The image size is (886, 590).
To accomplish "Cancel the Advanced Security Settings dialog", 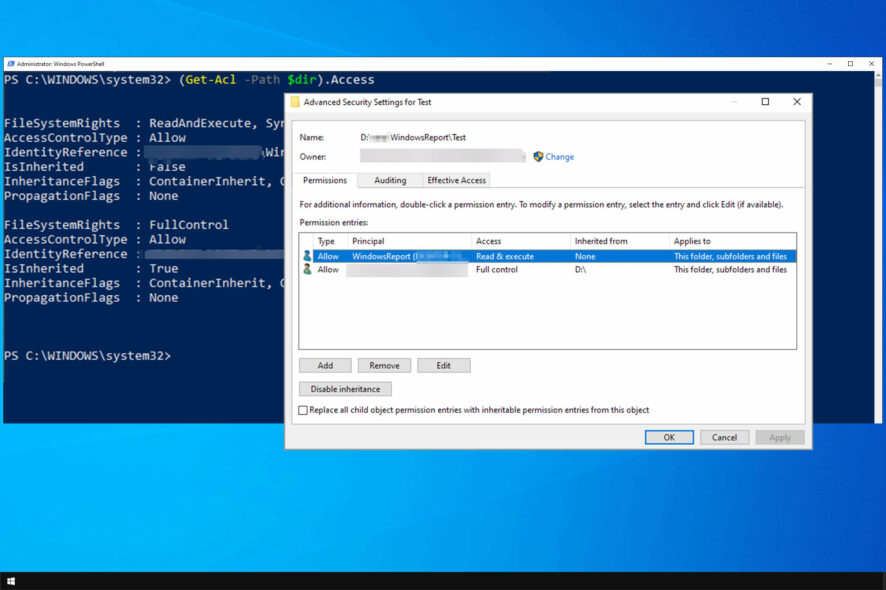I will coord(724,437).
